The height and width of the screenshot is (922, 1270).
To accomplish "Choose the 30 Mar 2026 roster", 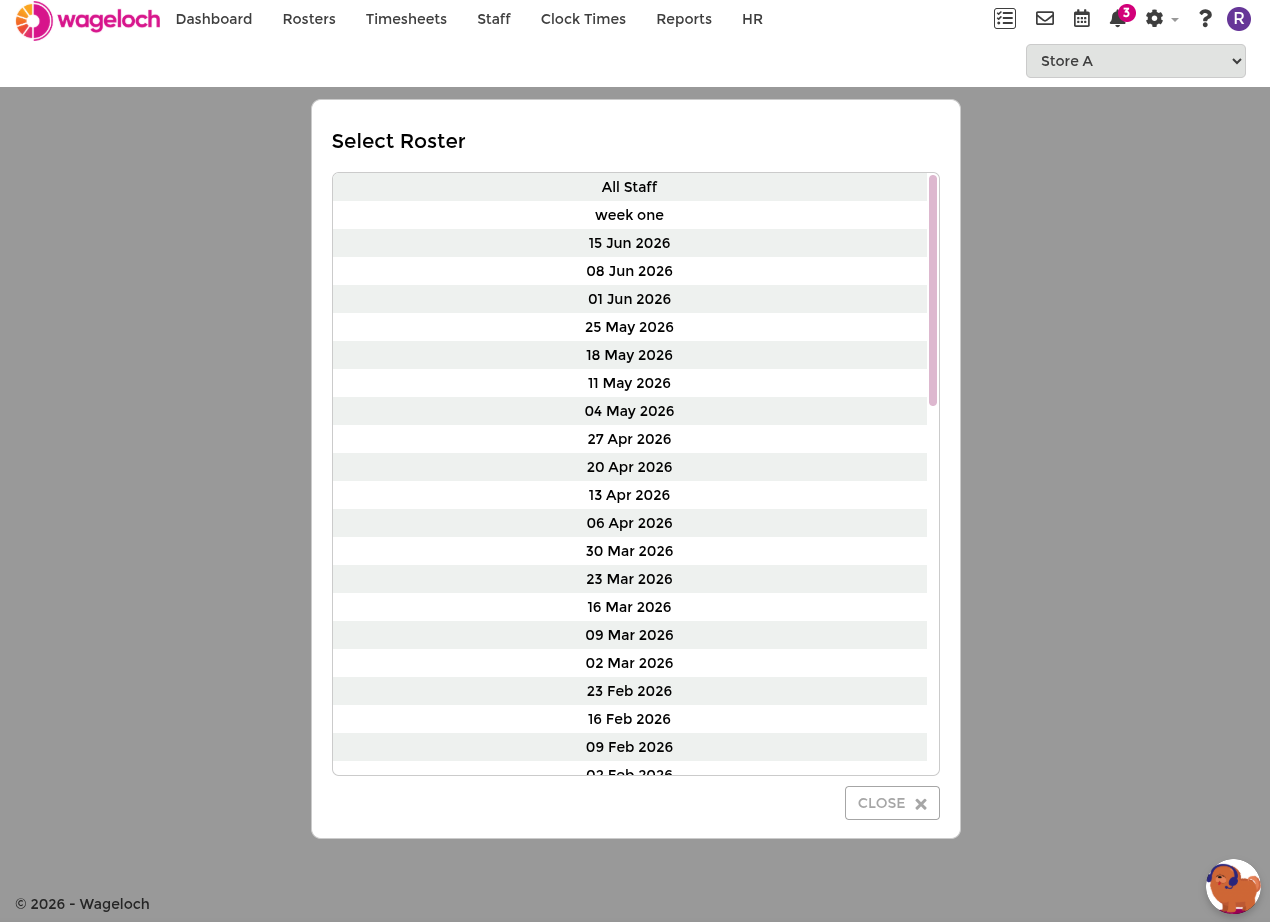I will point(630,551).
